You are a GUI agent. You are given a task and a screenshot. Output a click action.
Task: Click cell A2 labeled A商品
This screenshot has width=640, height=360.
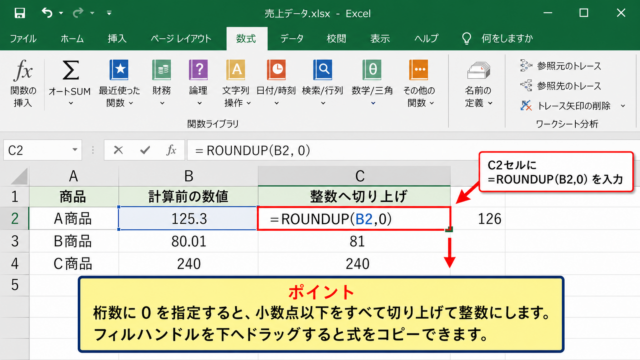click(73, 219)
